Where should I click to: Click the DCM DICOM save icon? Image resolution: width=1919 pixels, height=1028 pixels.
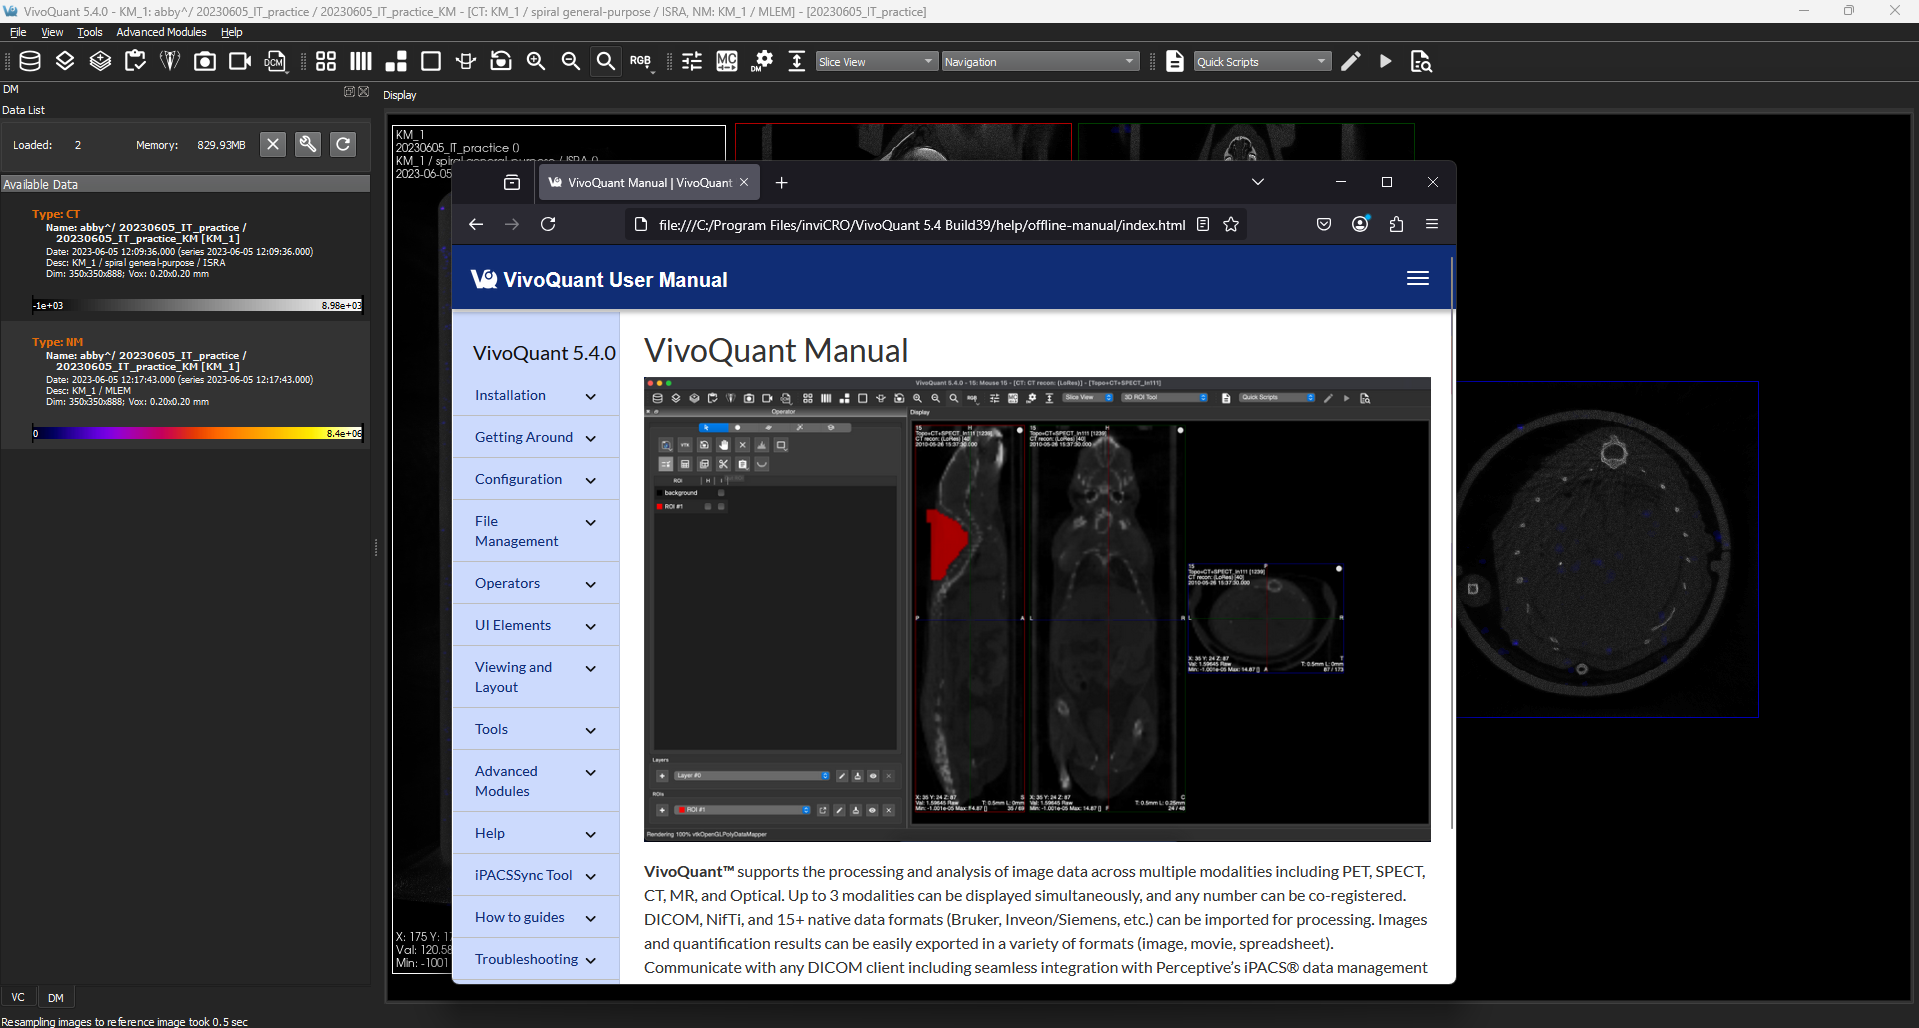[275, 61]
